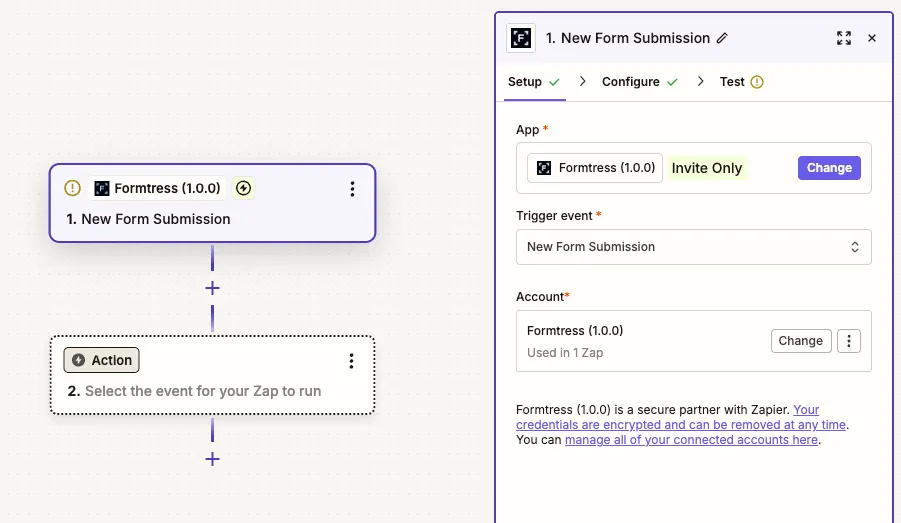Viewport: 901px width, 523px height.
Task: Click the purple Change app button
Action: tap(829, 168)
